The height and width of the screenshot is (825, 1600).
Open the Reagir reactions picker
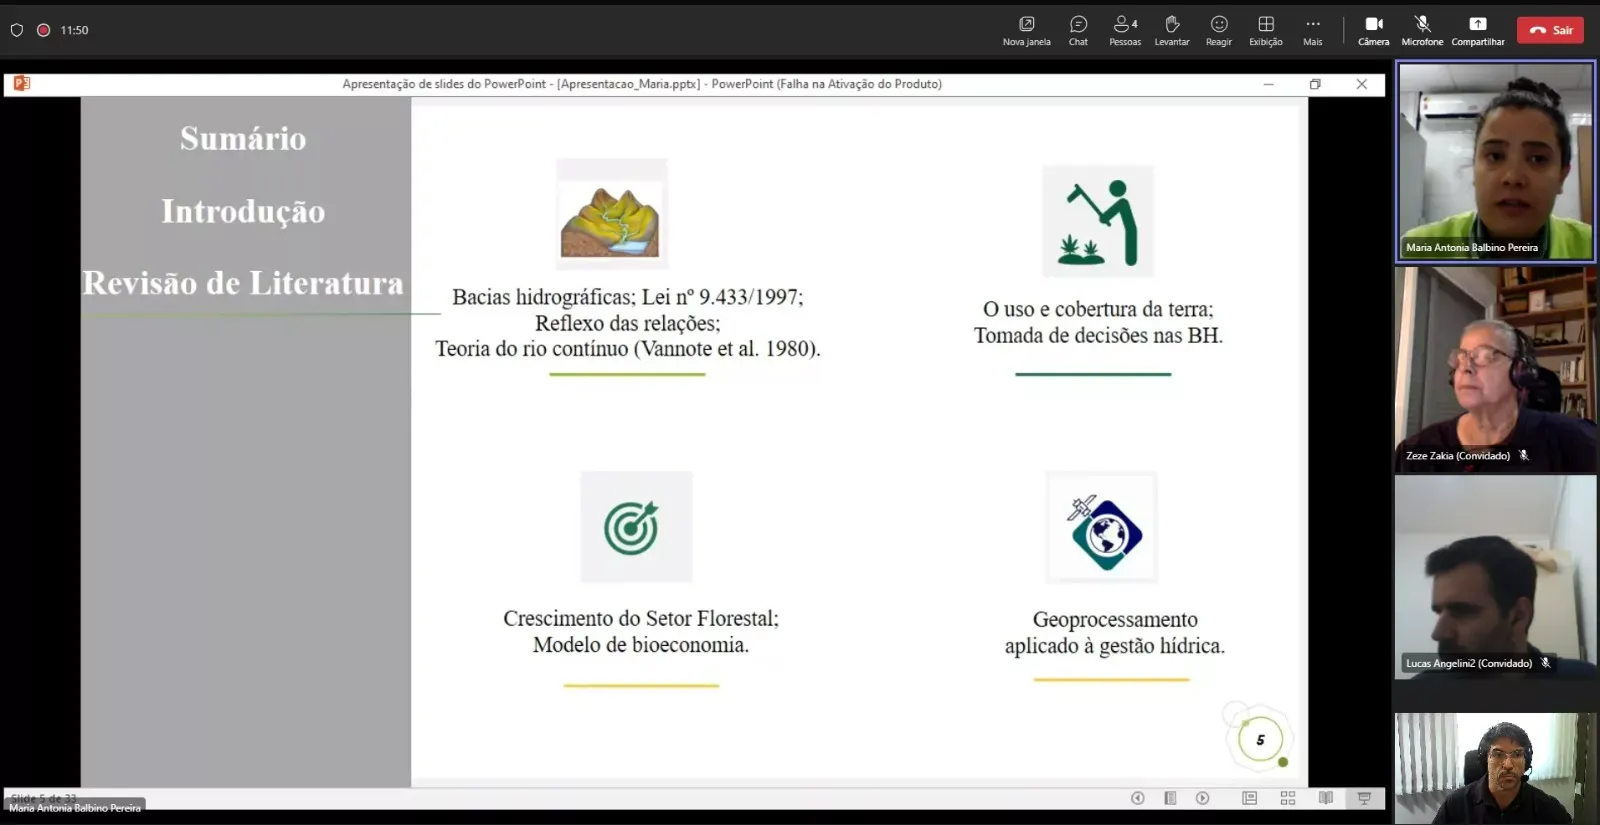click(x=1219, y=30)
